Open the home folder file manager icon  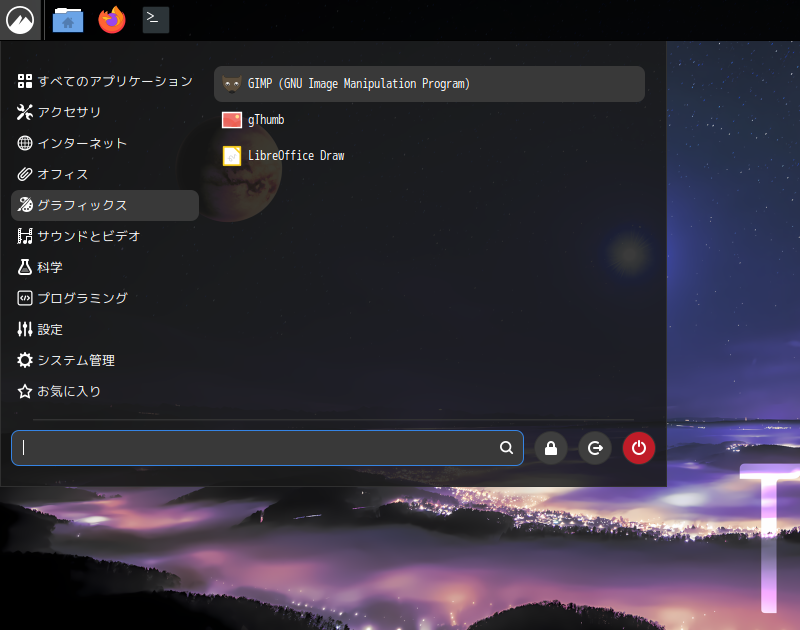click(68, 20)
